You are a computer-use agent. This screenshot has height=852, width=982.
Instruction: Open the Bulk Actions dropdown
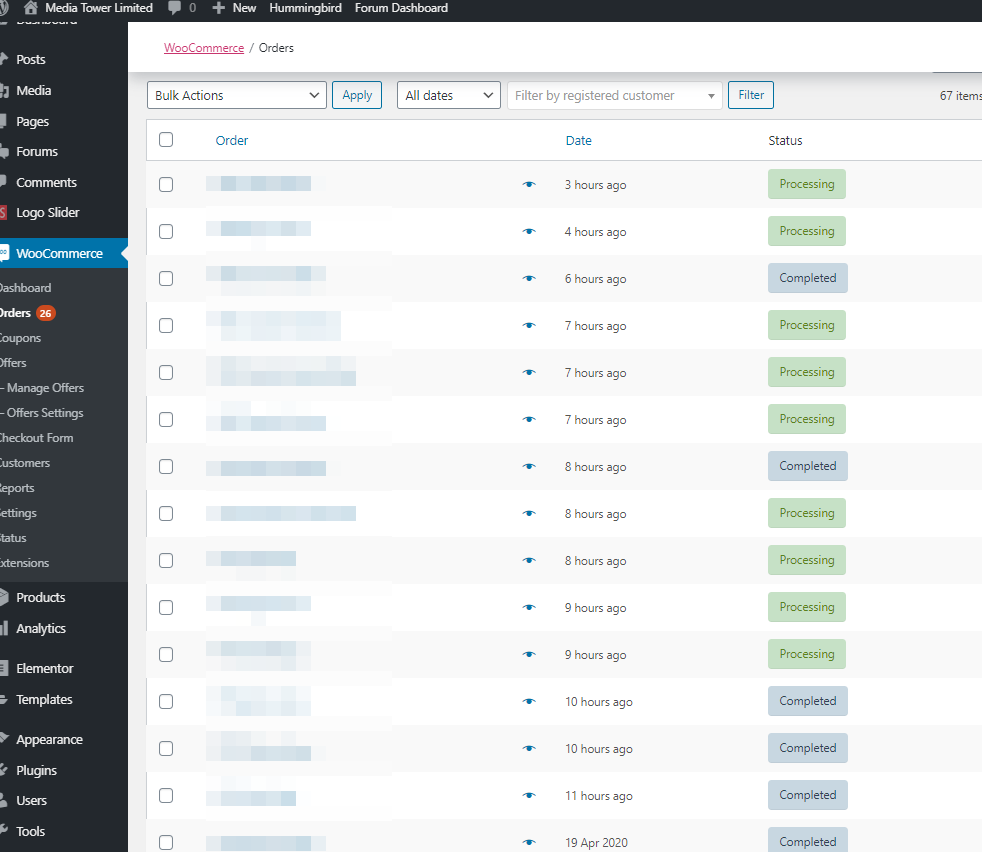click(x=236, y=95)
